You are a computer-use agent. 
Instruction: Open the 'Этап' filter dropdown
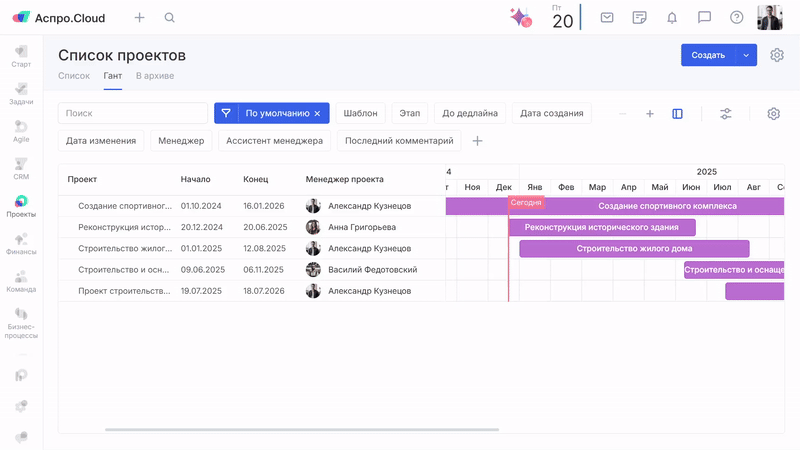409,114
